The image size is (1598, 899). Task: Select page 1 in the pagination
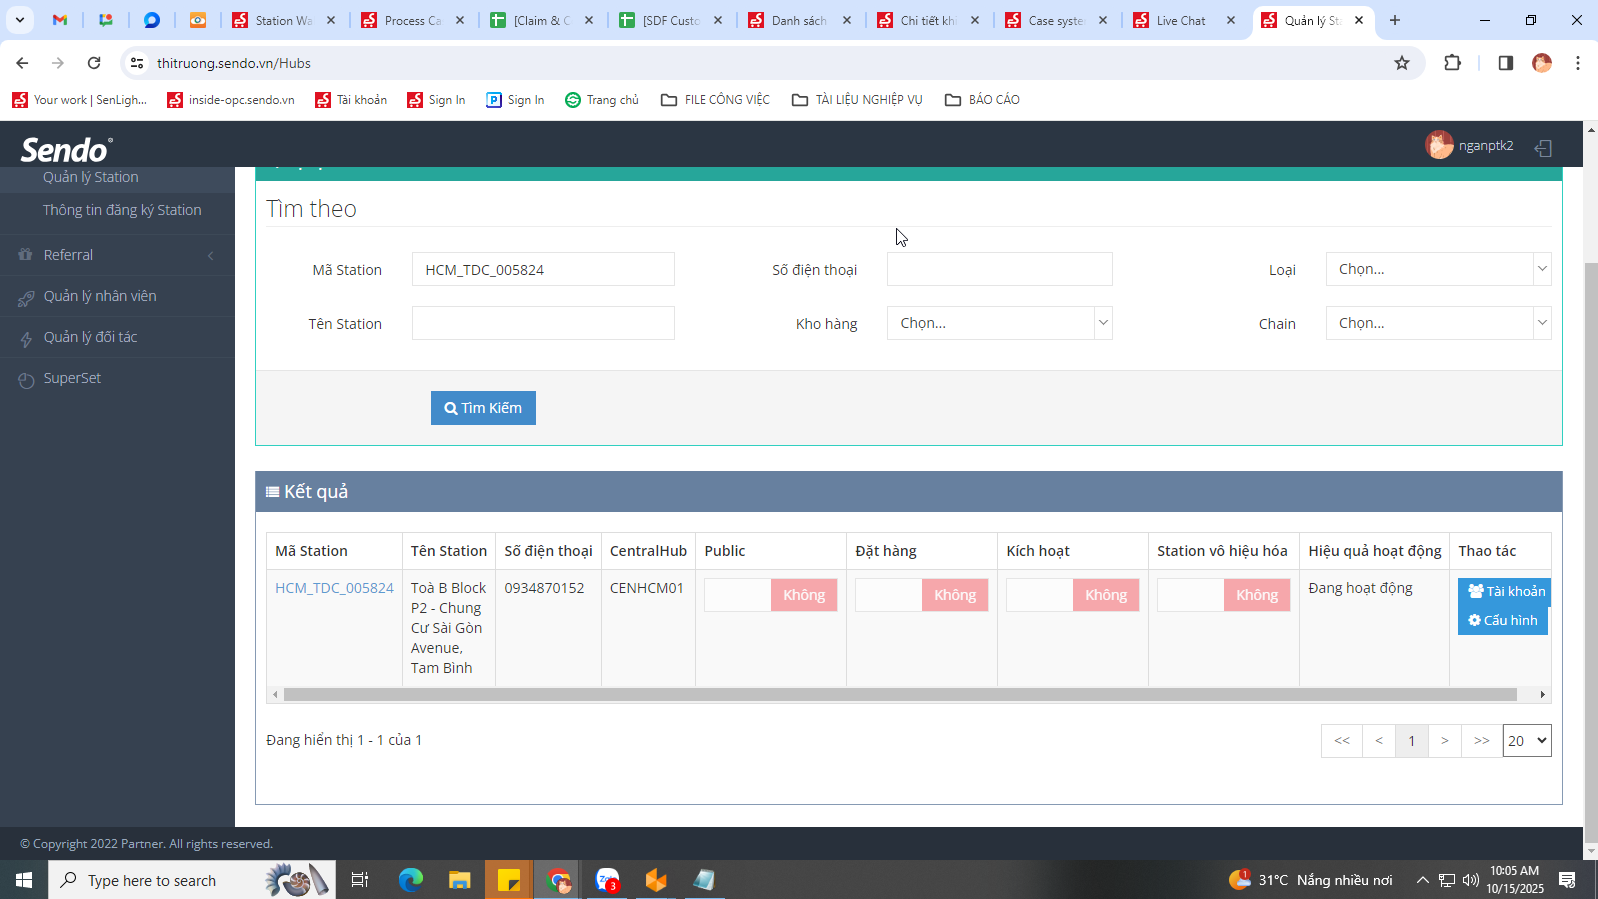click(x=1411, y=741)
